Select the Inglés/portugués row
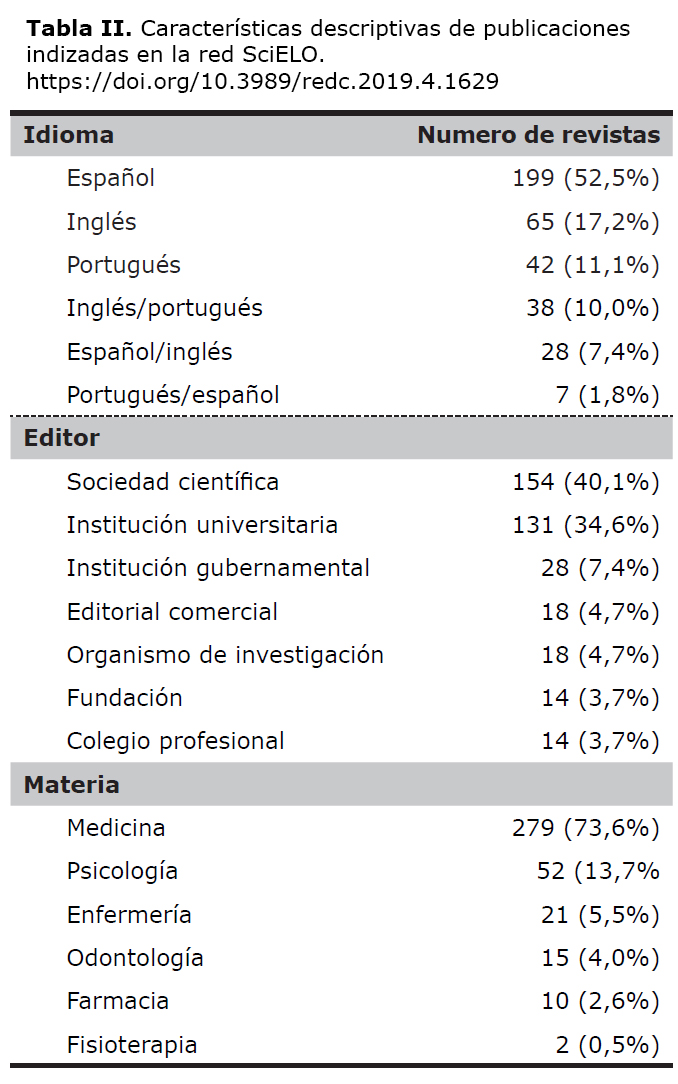The image size is (678, 1084). tap(341, 308)
